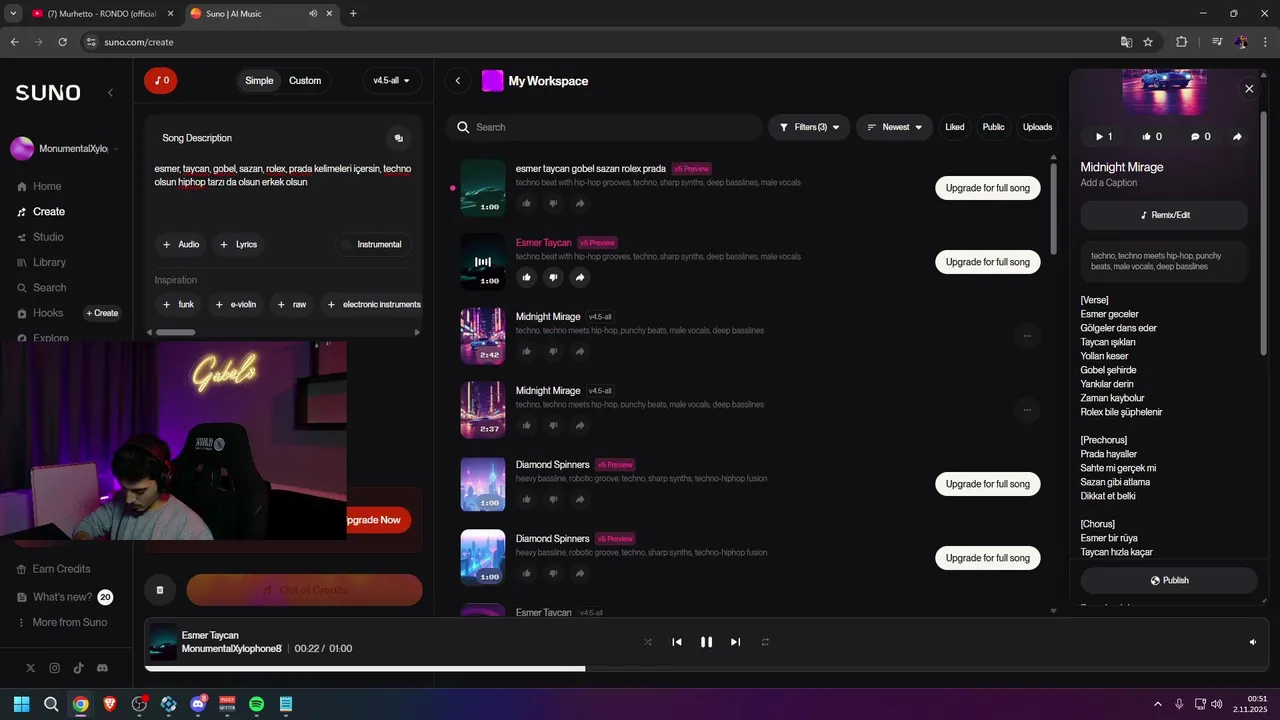Open the Newest sort dropdown
Image resolution: width=1280 pixels, height=720 pixels.
[894, 127]
